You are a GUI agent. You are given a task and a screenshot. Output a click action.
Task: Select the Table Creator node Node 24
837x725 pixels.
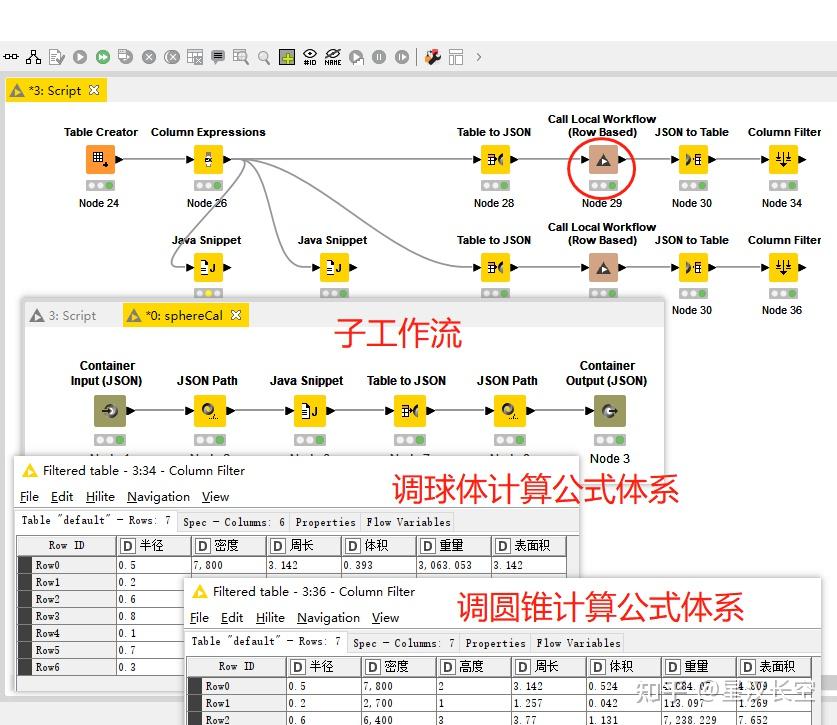98,159
